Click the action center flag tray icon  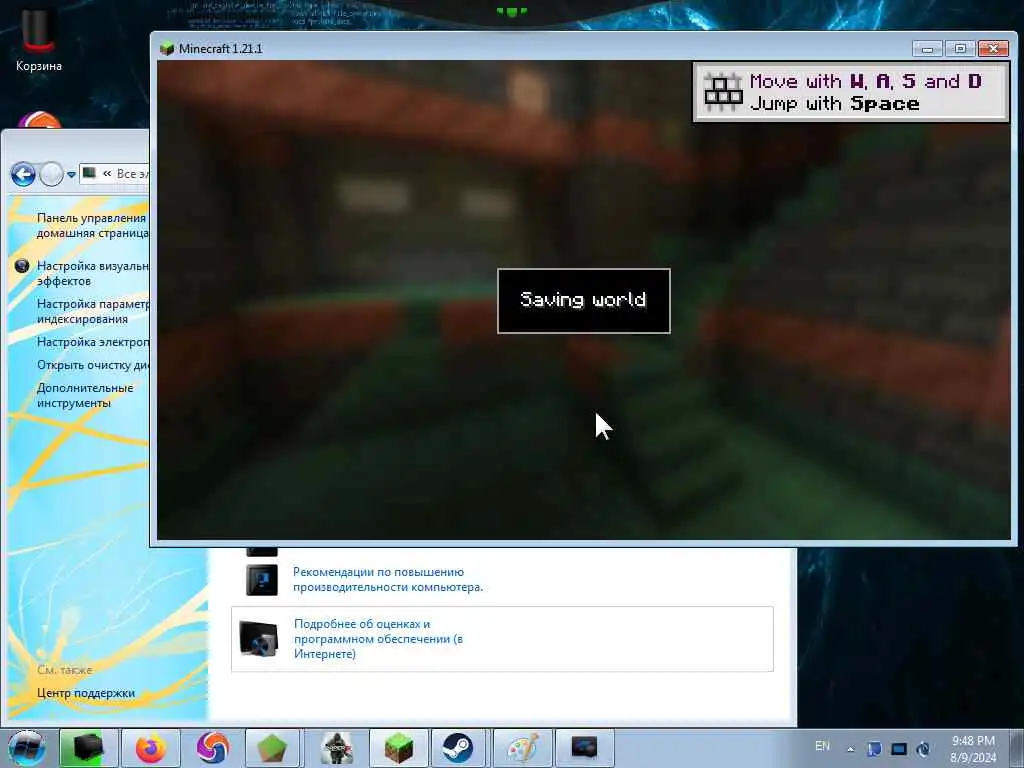pyautogui.click(x=874, y=749)
